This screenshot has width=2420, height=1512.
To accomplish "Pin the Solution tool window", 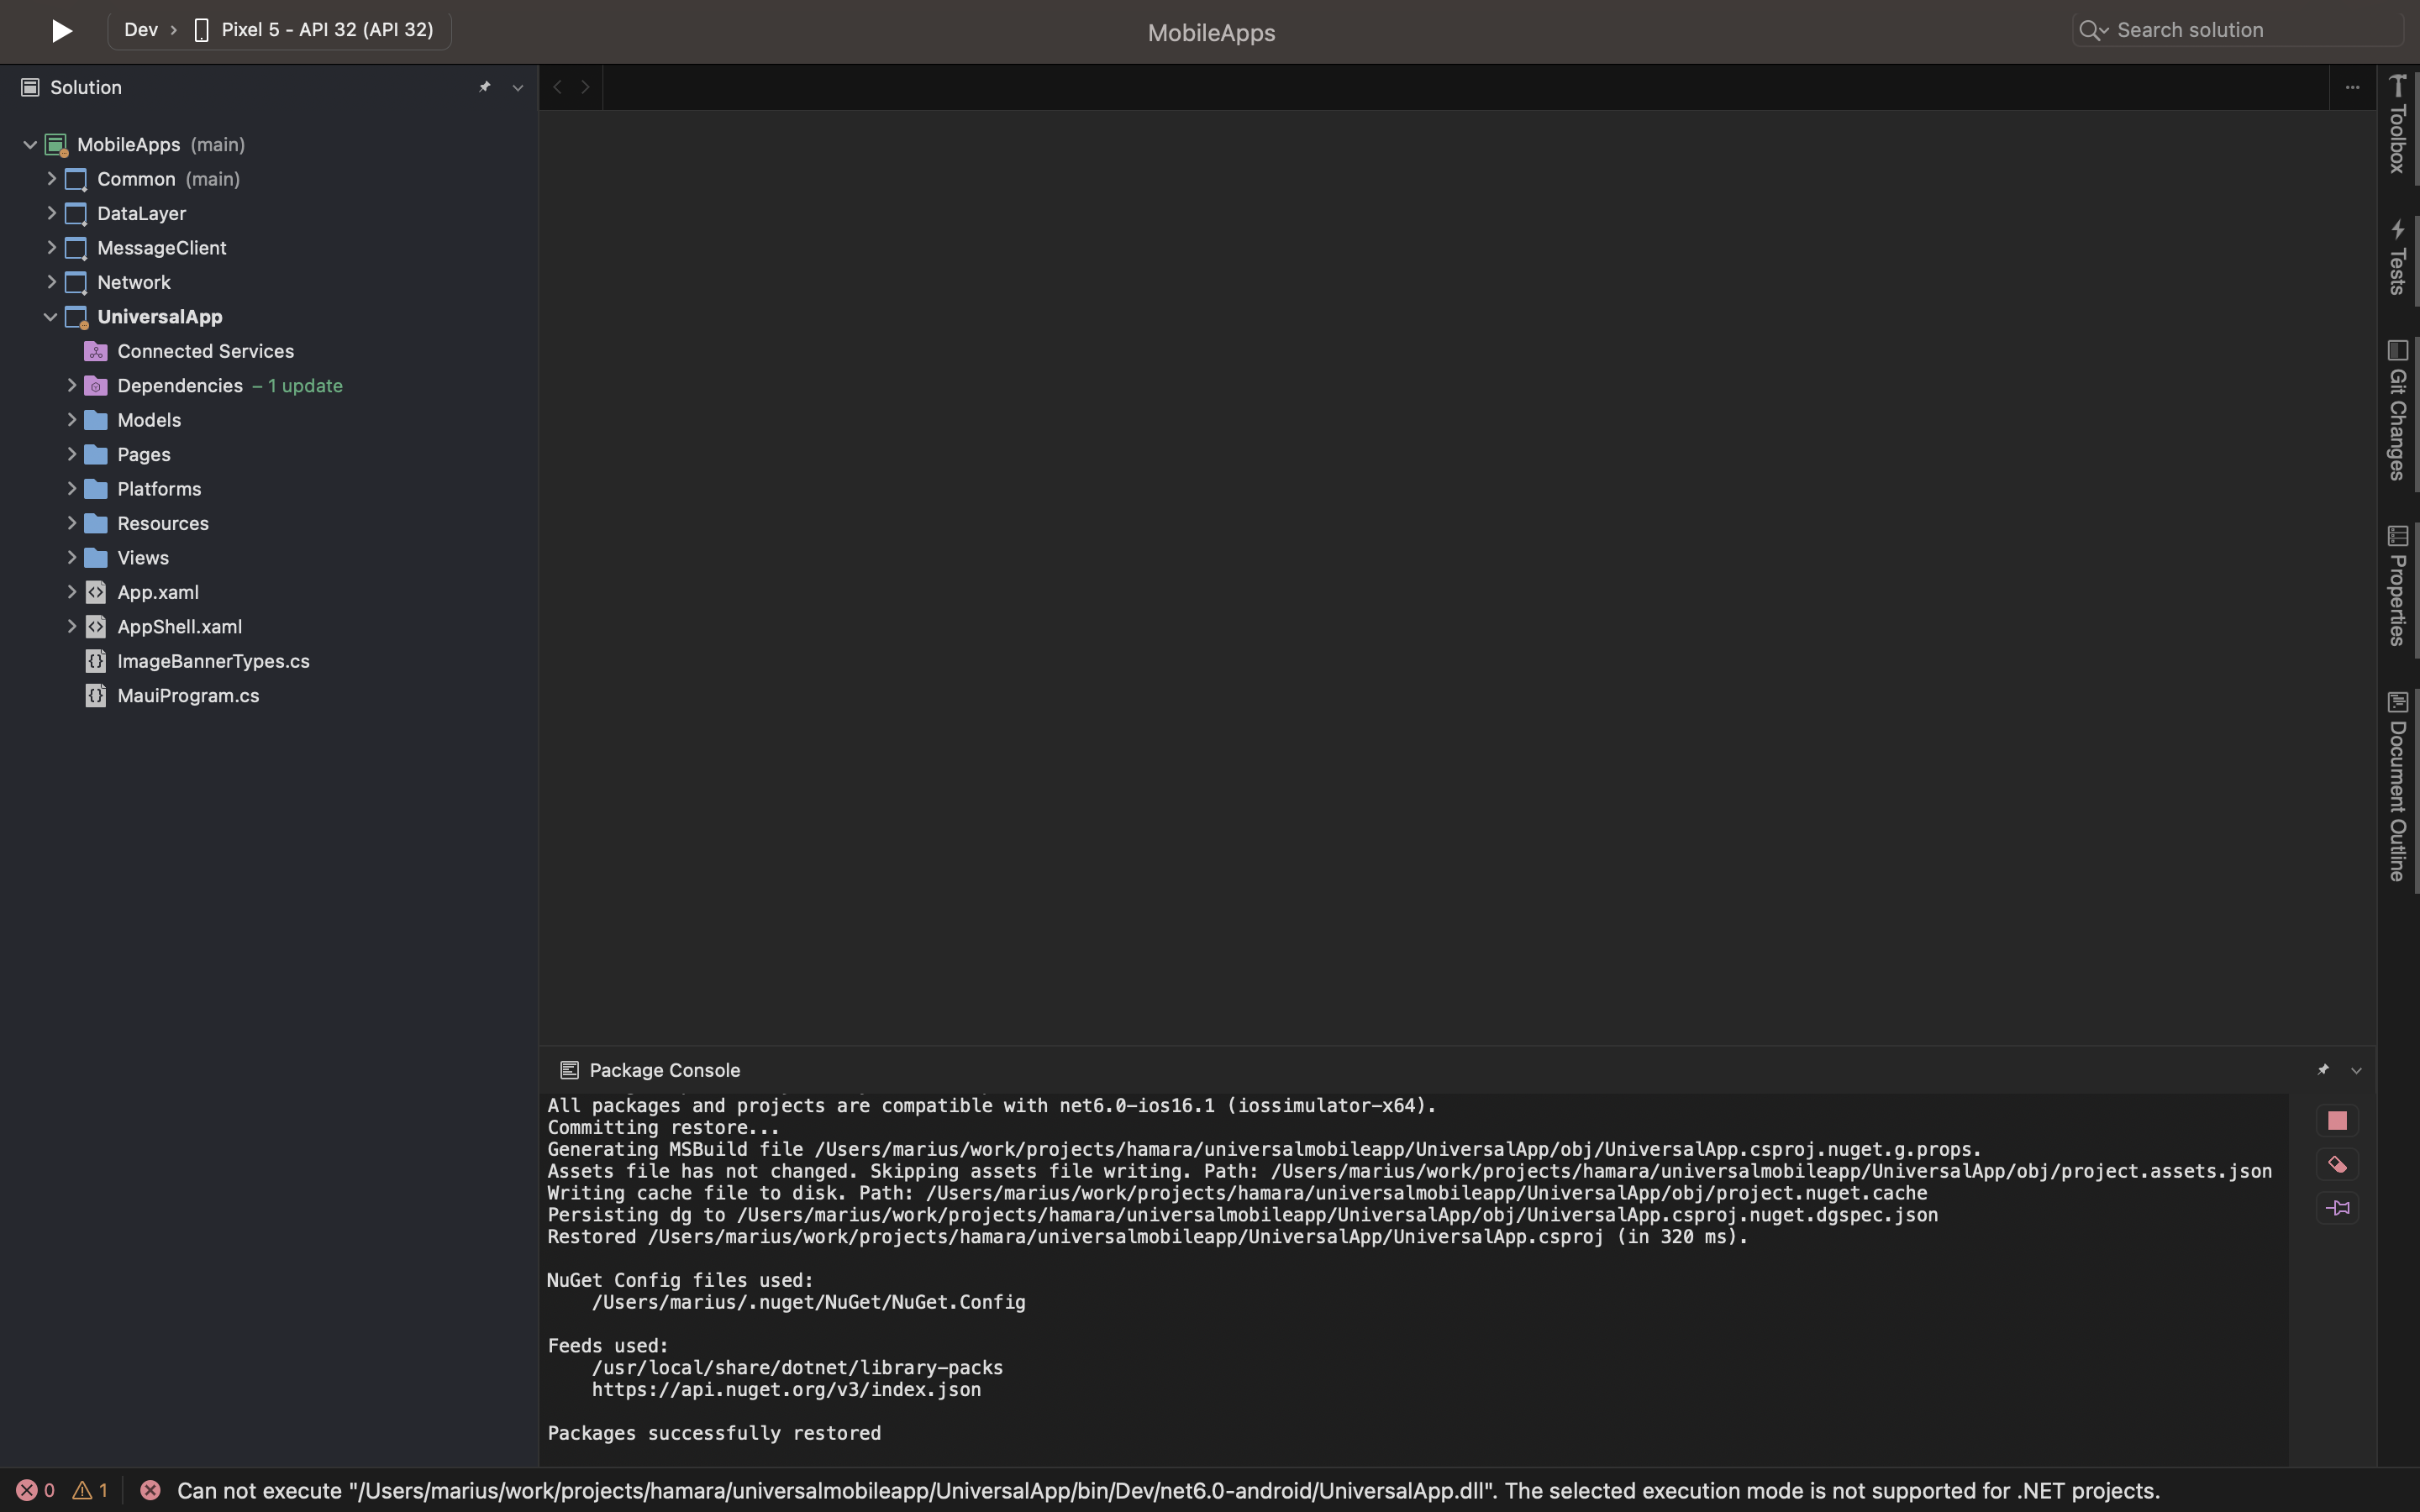I will pyautogui.click(x=485, y=87).
